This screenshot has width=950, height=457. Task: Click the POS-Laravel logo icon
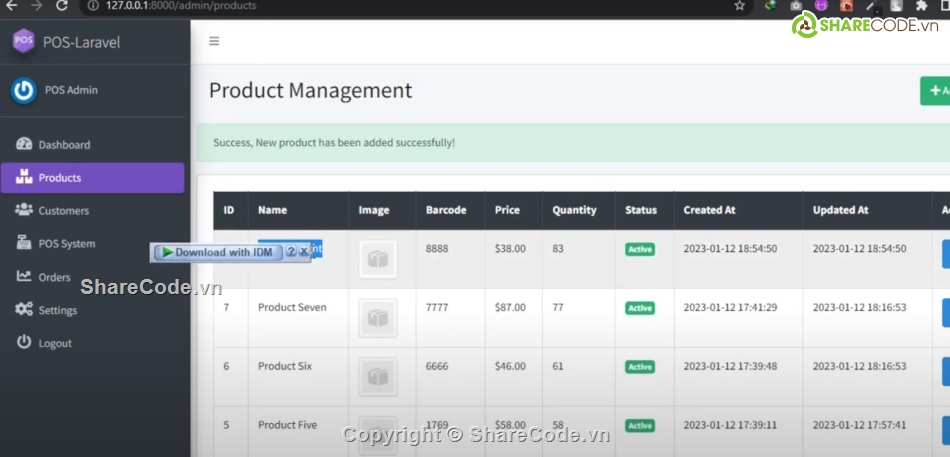point(23,42)
